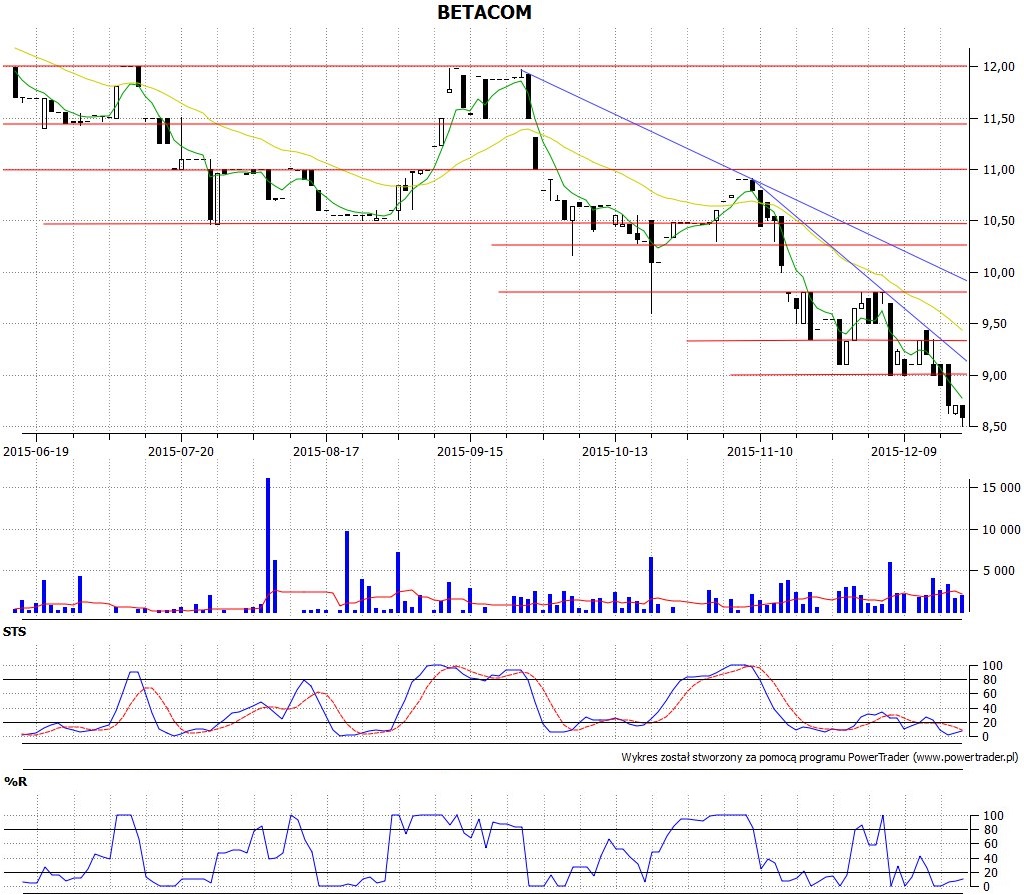The height and width of the screenshot is (895, 1024).
Task: Click the STS indicator panel label
Action: [14, 632]
